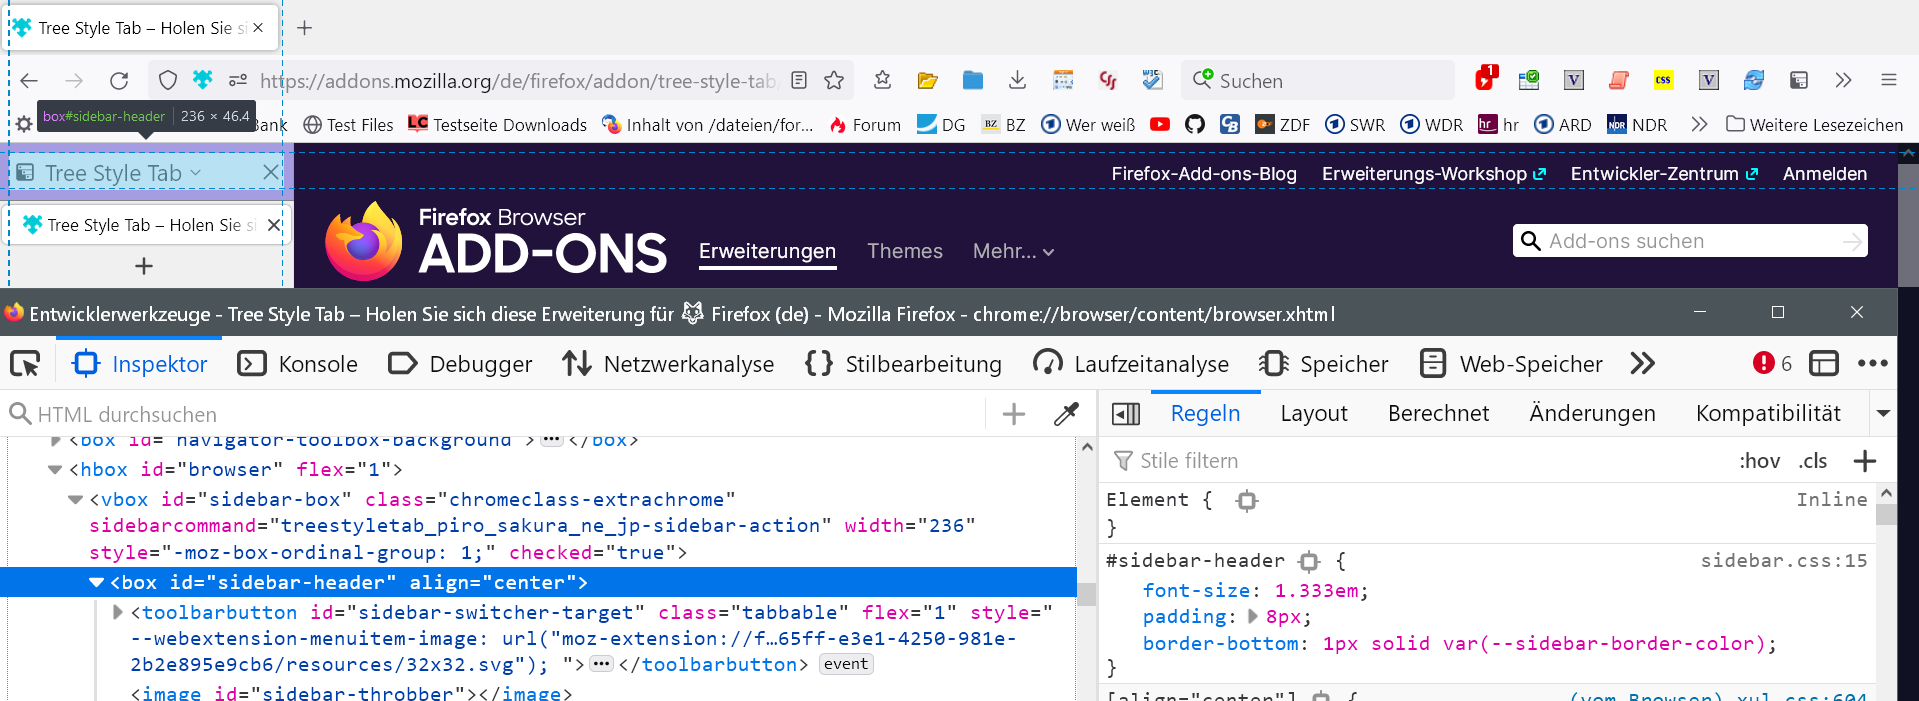
Task: Open devtools three-dot options menu
Action: (1872, 364)
